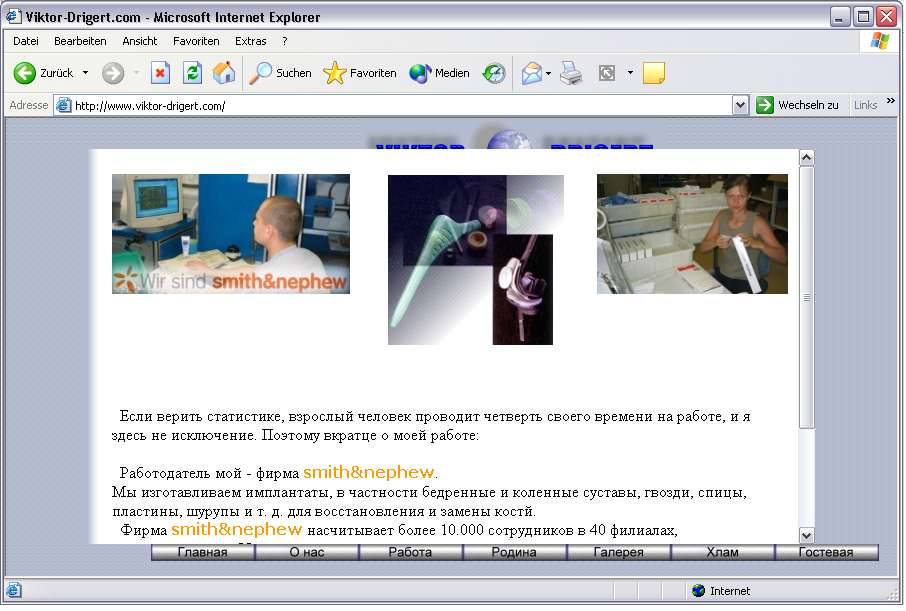Click the Zurück back arrow icon
Viewport: 906px width, 611px height.
(25, 73)
